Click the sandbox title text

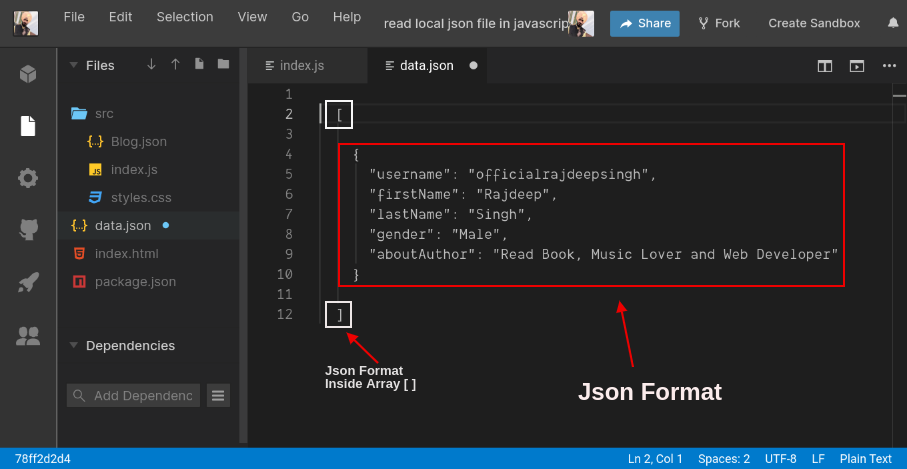coord(475,24)
